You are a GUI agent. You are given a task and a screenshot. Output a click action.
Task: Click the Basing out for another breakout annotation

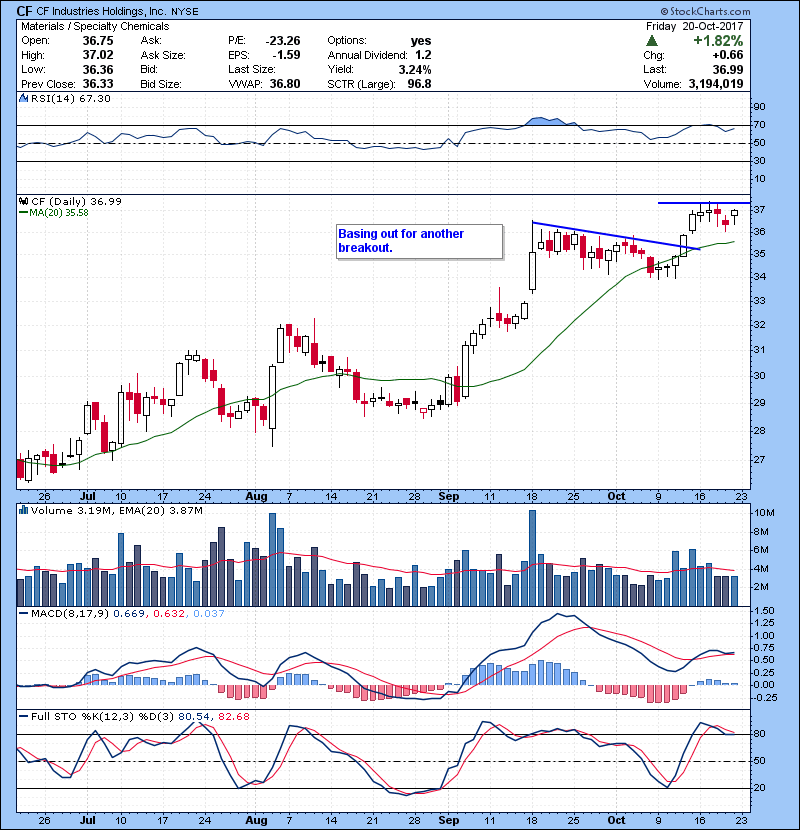click(419, 241)
